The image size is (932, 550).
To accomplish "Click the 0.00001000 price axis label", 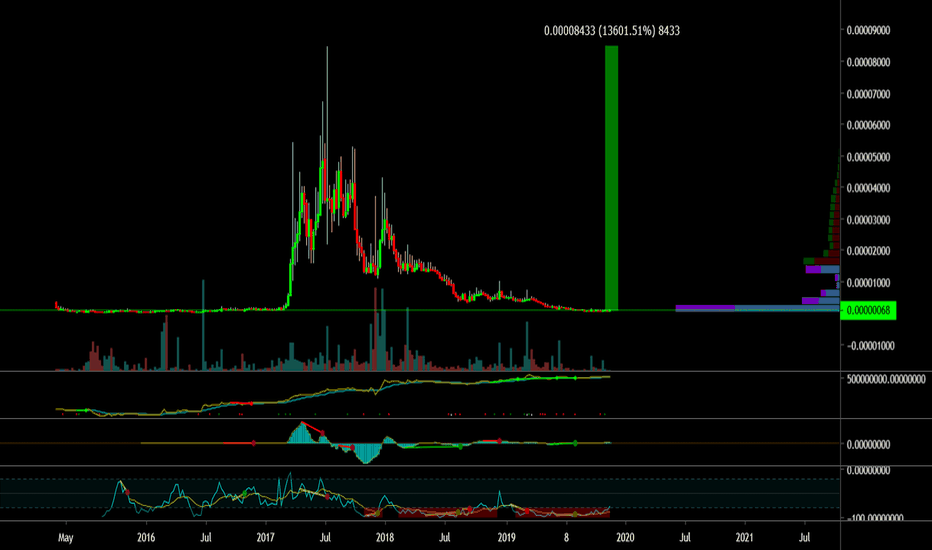I will point(868,282).
